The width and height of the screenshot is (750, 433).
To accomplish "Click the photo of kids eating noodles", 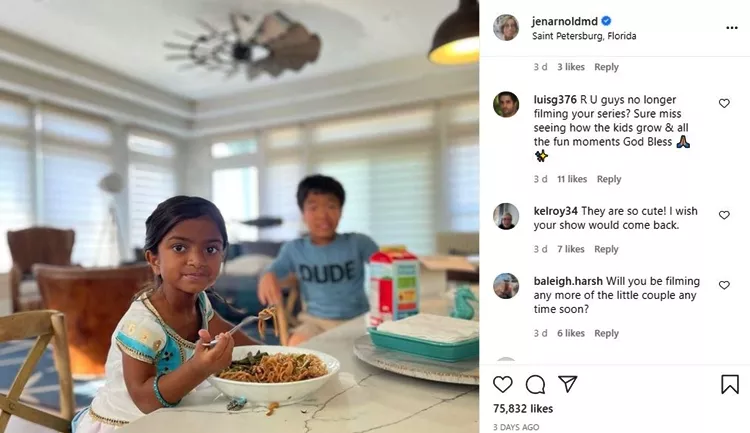I will click(239, 216).
